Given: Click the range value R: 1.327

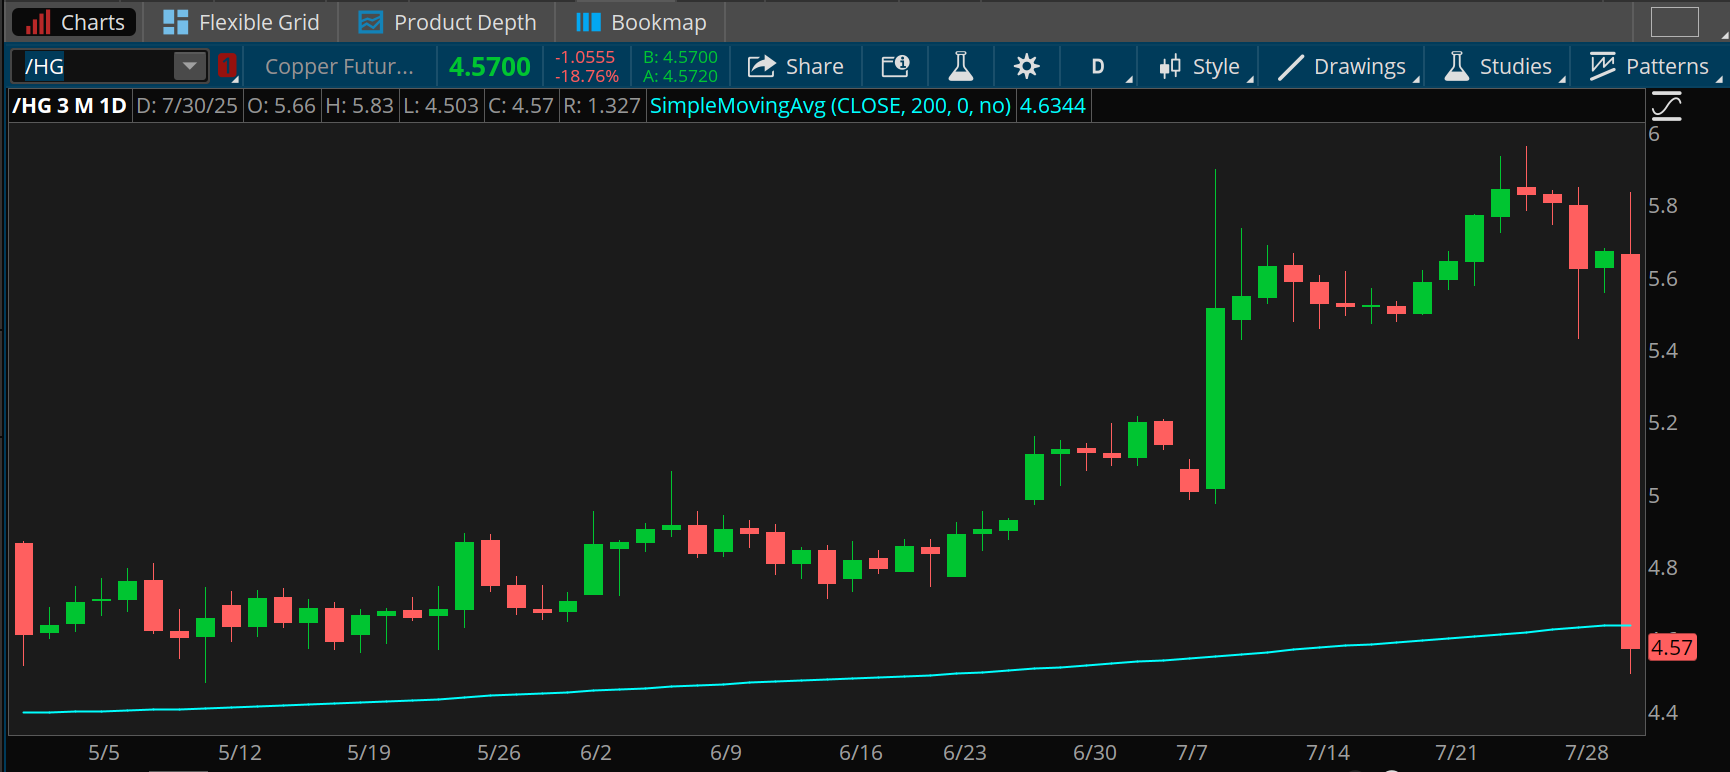Looking at the screenshot, I should (601, 106).
